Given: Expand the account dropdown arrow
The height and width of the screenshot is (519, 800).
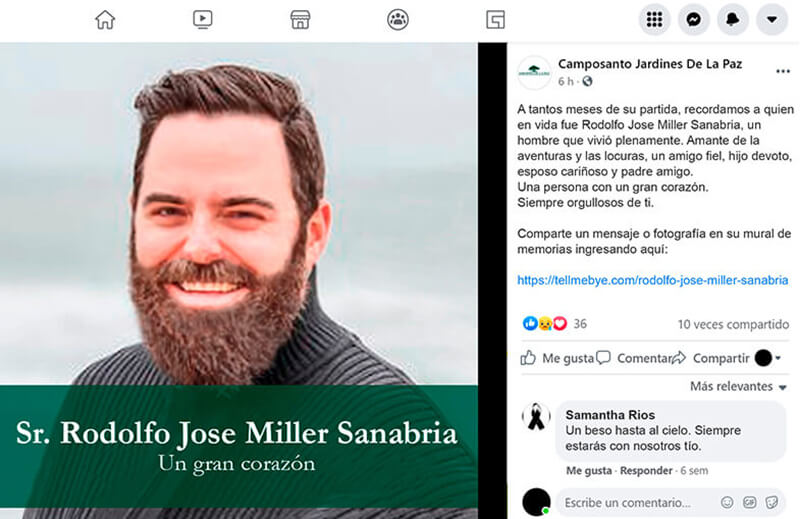Looking at the screenshot, I should [x=772, y=20].
